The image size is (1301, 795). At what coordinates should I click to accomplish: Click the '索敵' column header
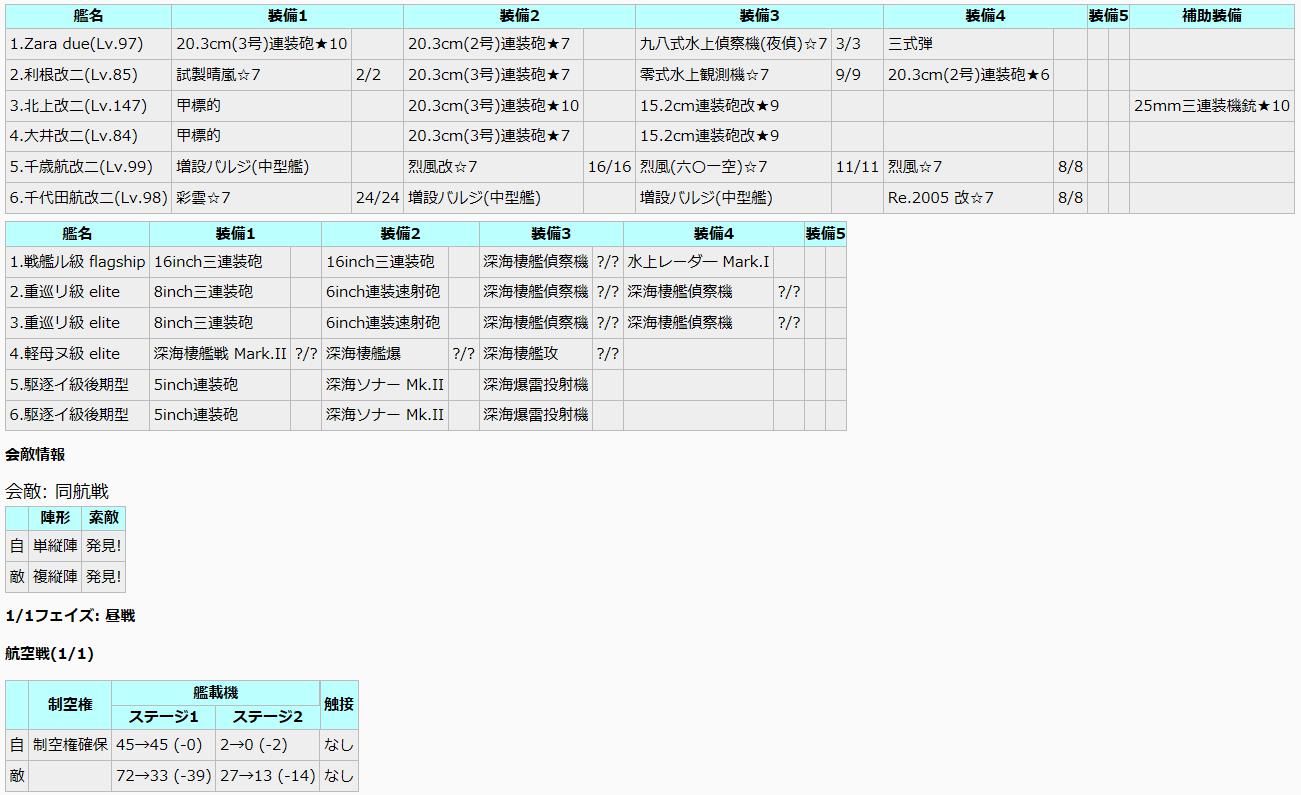103,518
